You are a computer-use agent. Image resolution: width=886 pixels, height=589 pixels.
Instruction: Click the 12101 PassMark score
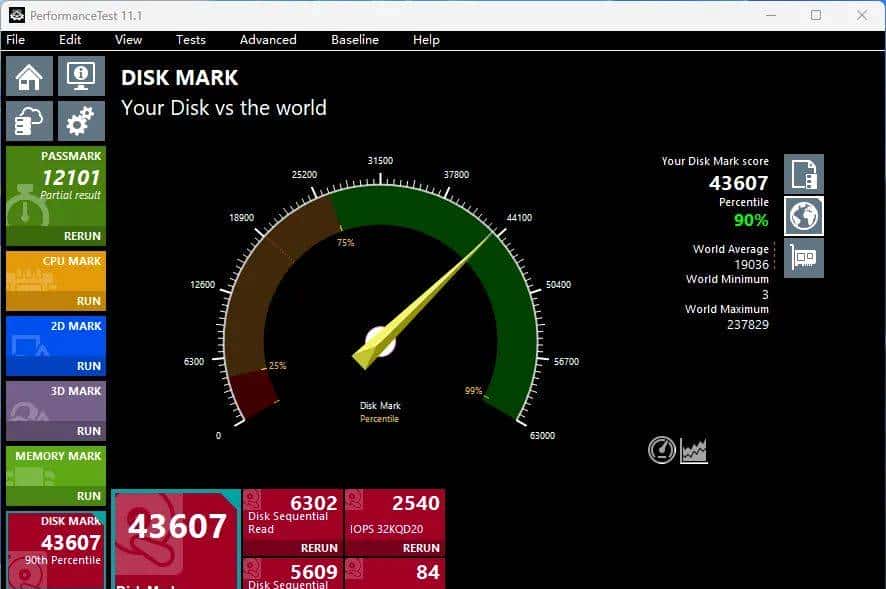click(x=71, y=178)
